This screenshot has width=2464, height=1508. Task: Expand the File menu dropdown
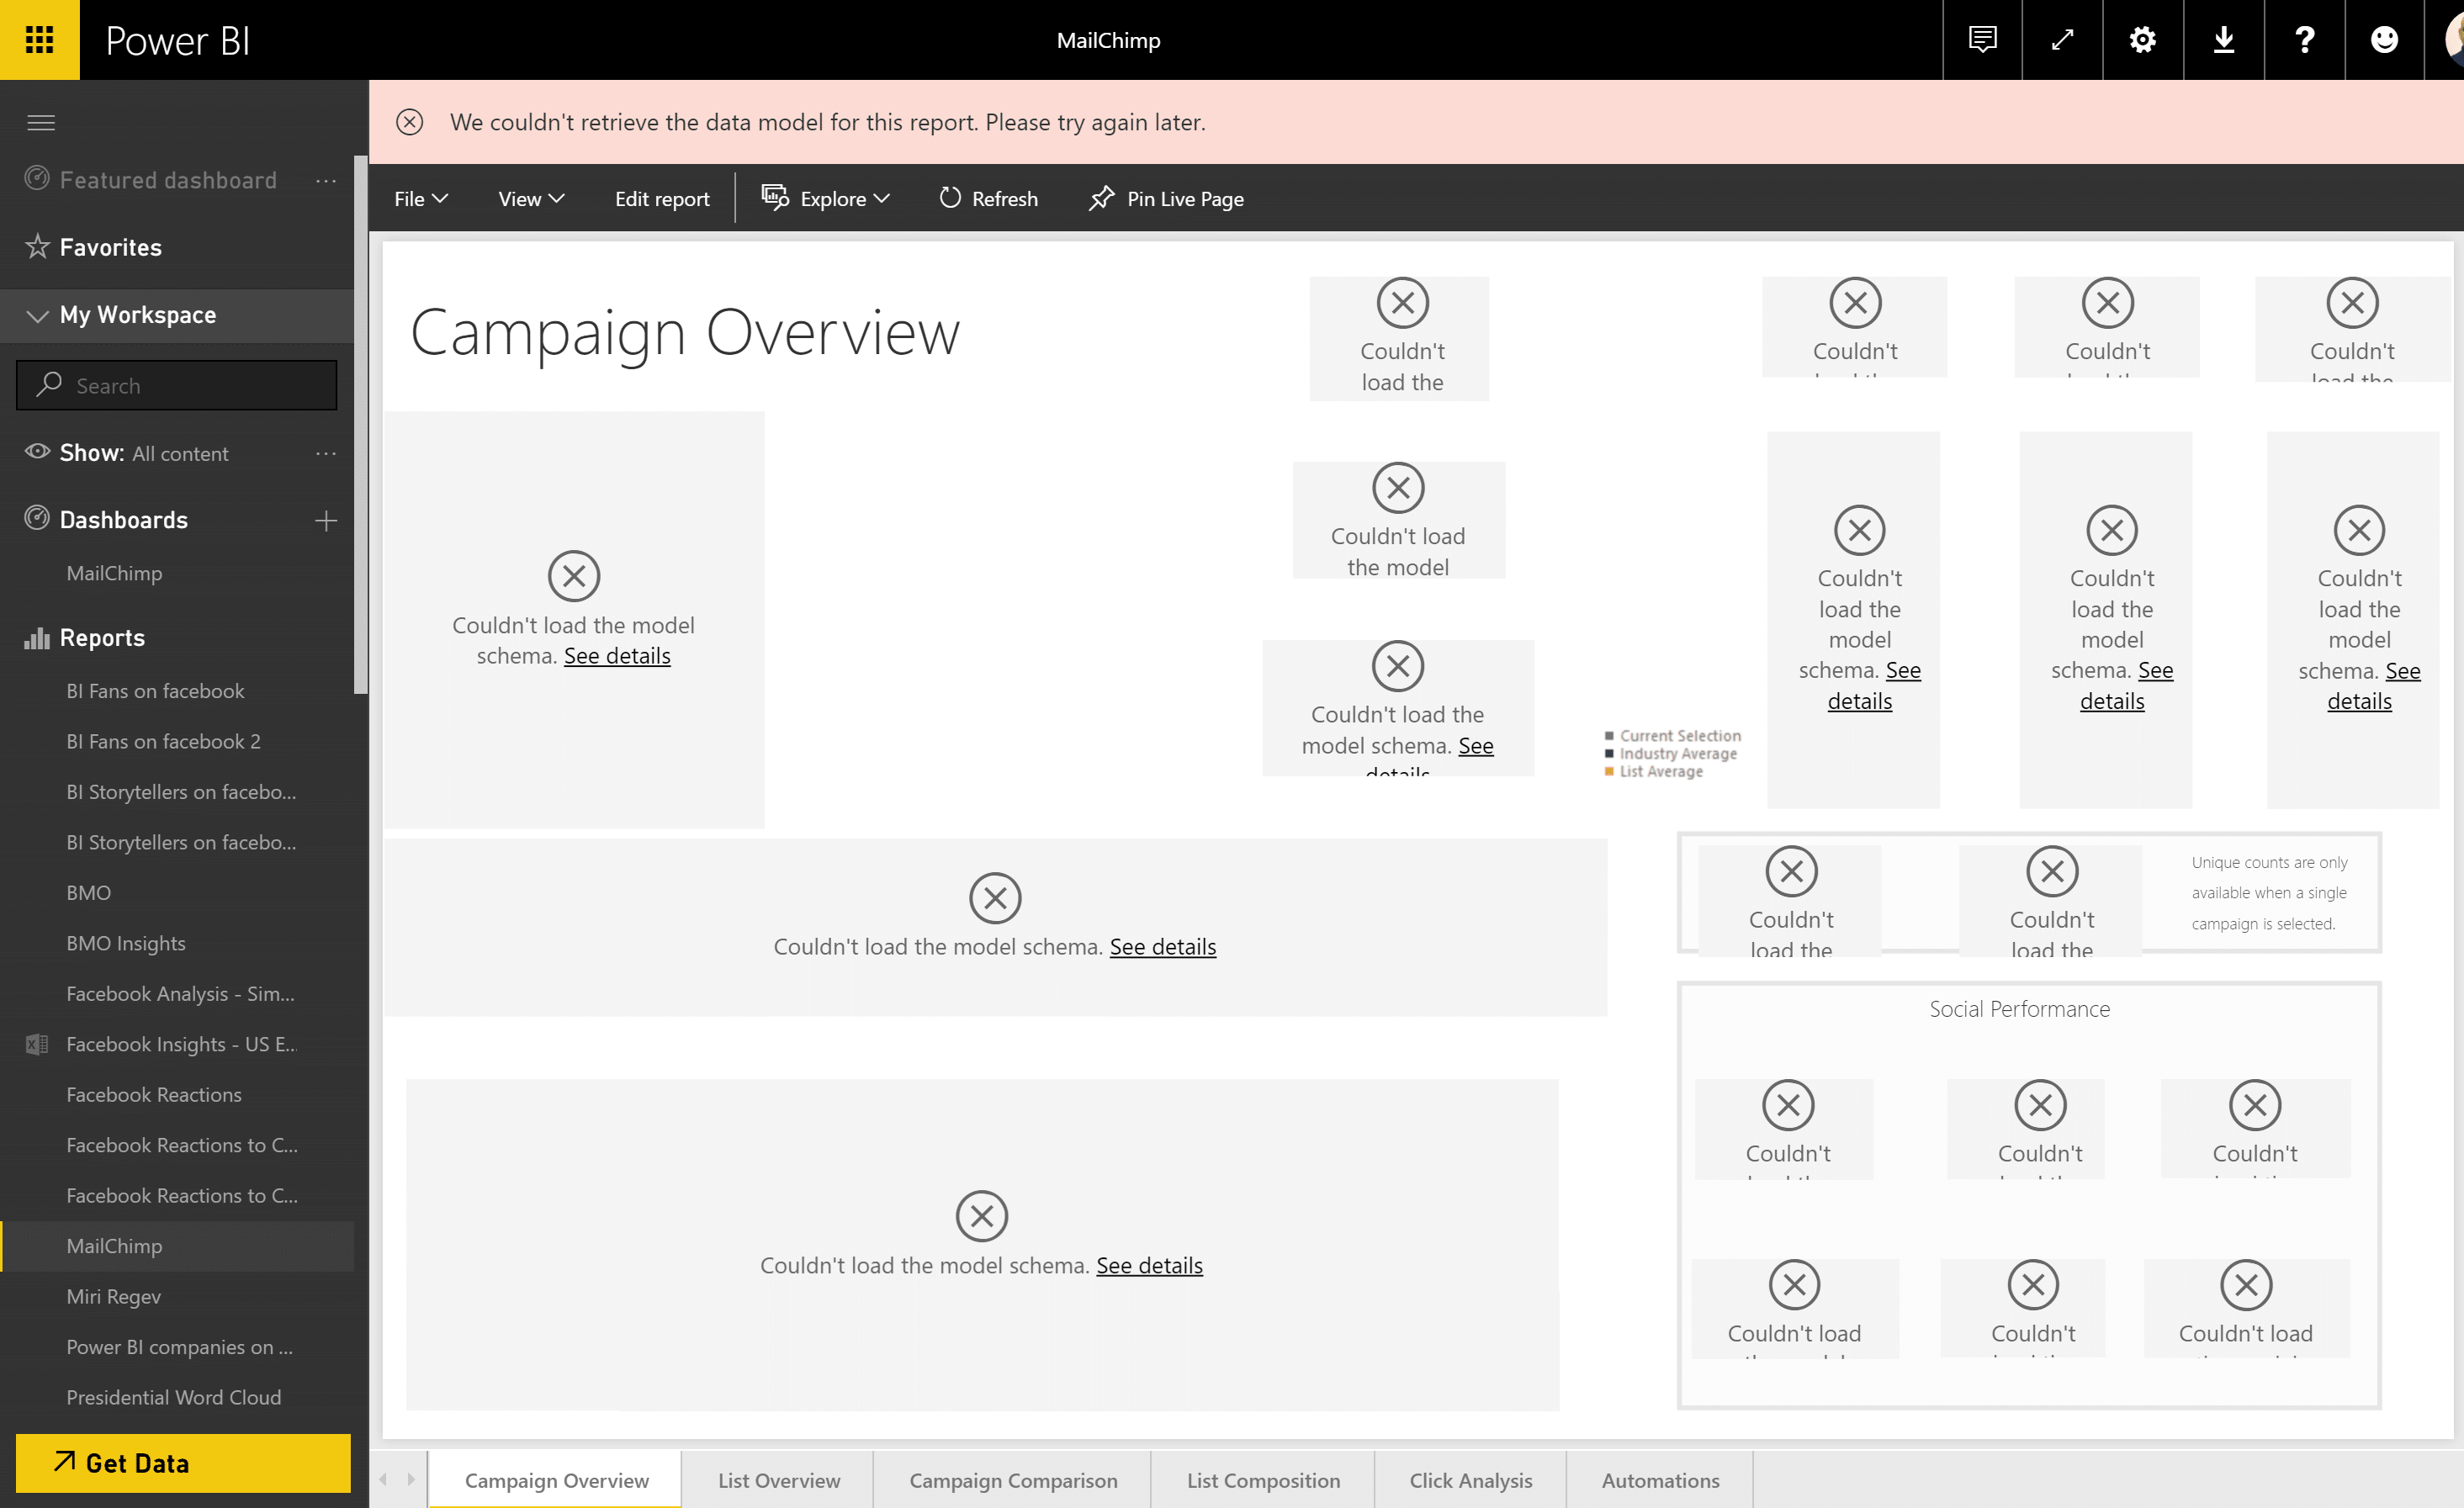point(421,198)
